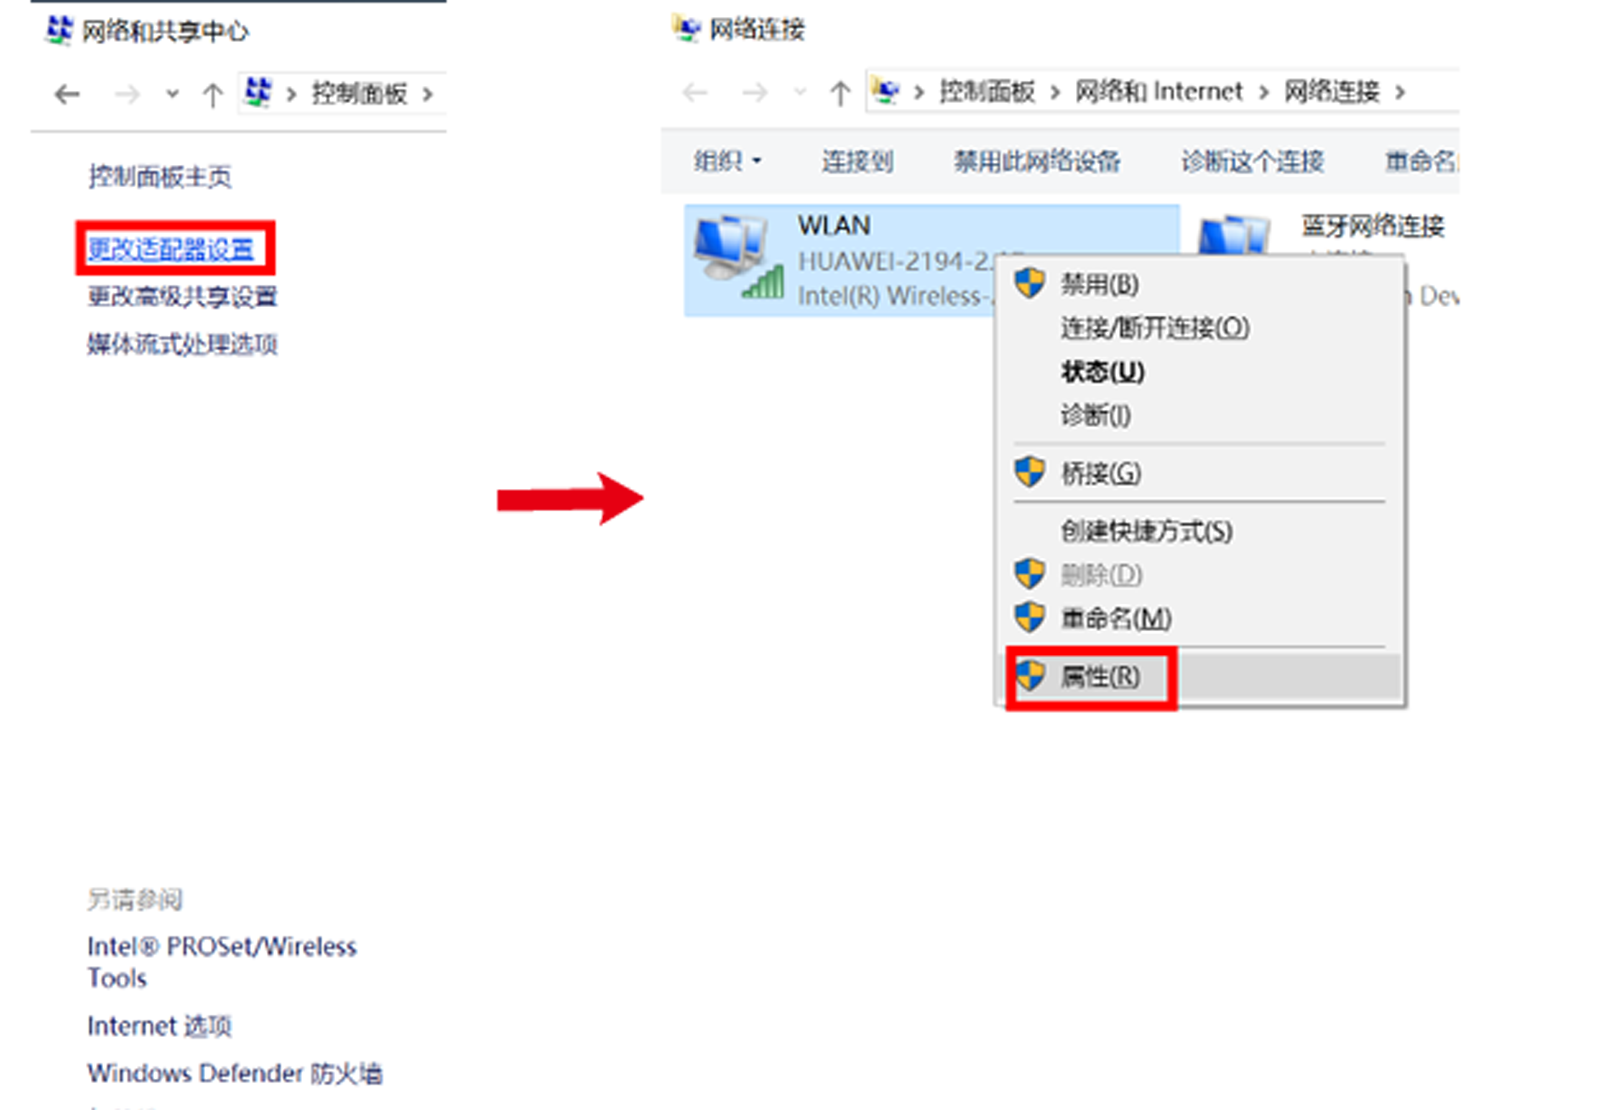Click shield icon next to 桥接(G)
This screenshot has height=1110, width=1600.
tap(1030, 472)
